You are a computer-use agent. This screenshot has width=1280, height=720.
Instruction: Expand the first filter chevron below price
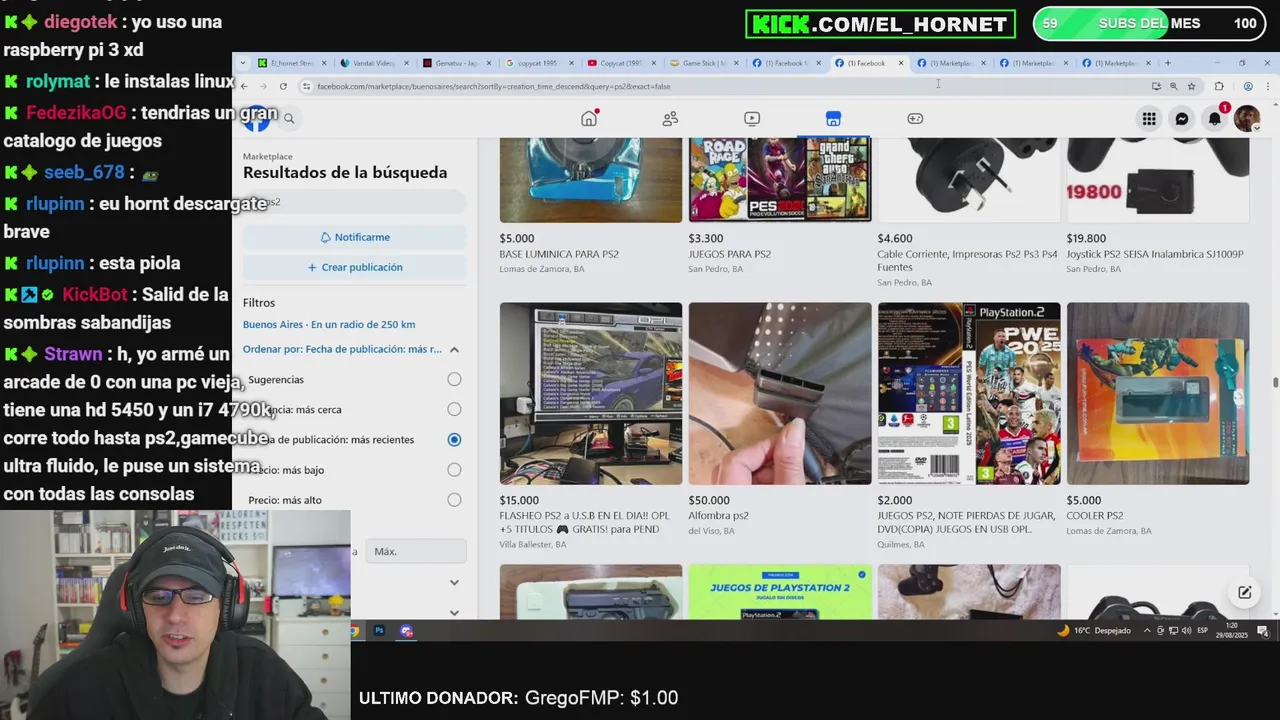pos(454,582)
